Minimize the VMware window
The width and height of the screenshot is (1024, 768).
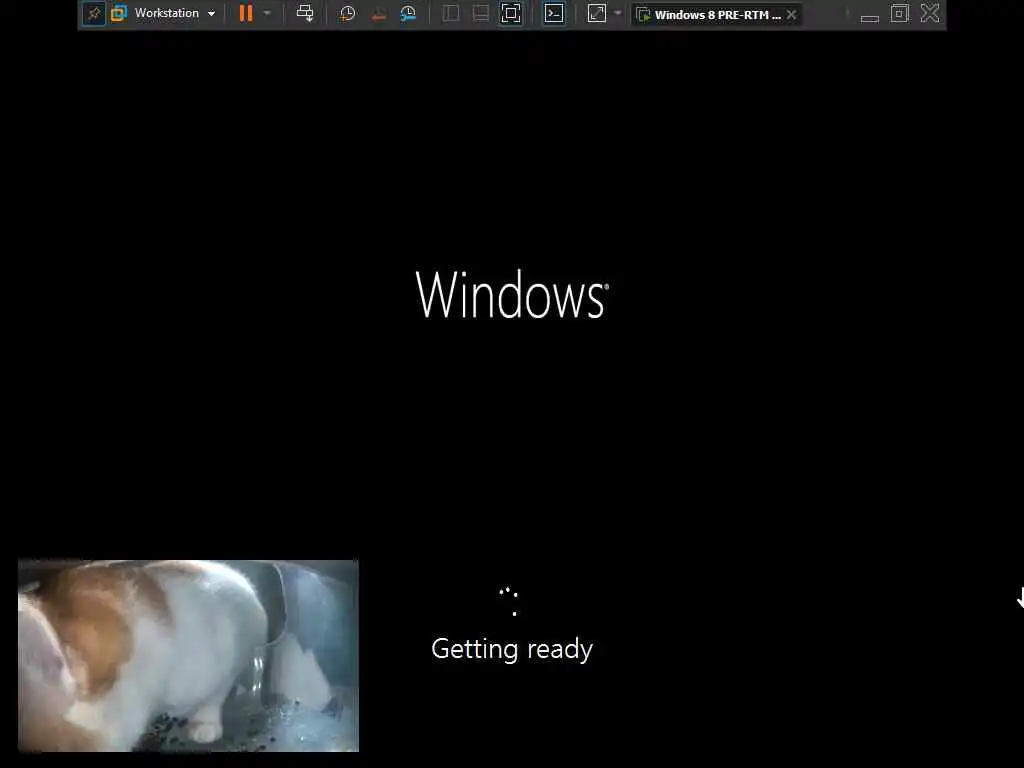[x=870, y=18]
